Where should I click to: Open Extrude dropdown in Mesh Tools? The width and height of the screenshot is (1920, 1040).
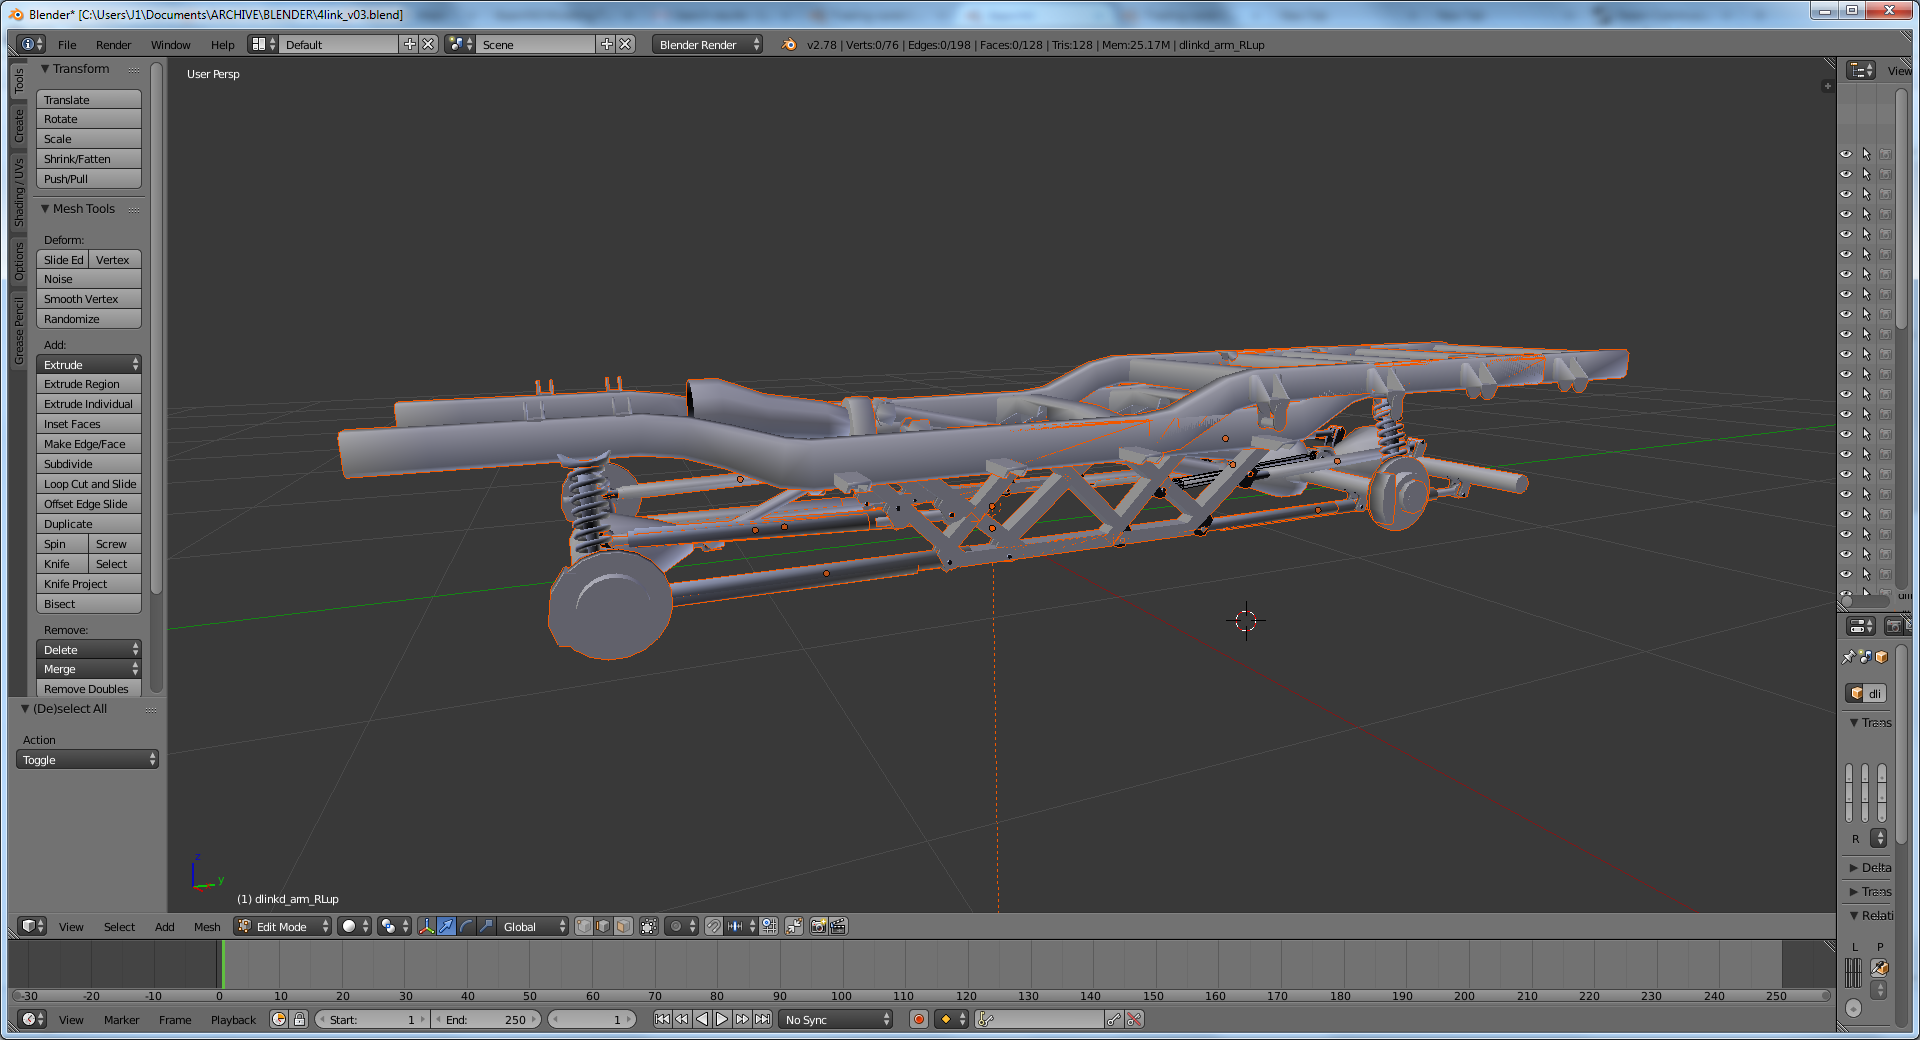(89, 364)
